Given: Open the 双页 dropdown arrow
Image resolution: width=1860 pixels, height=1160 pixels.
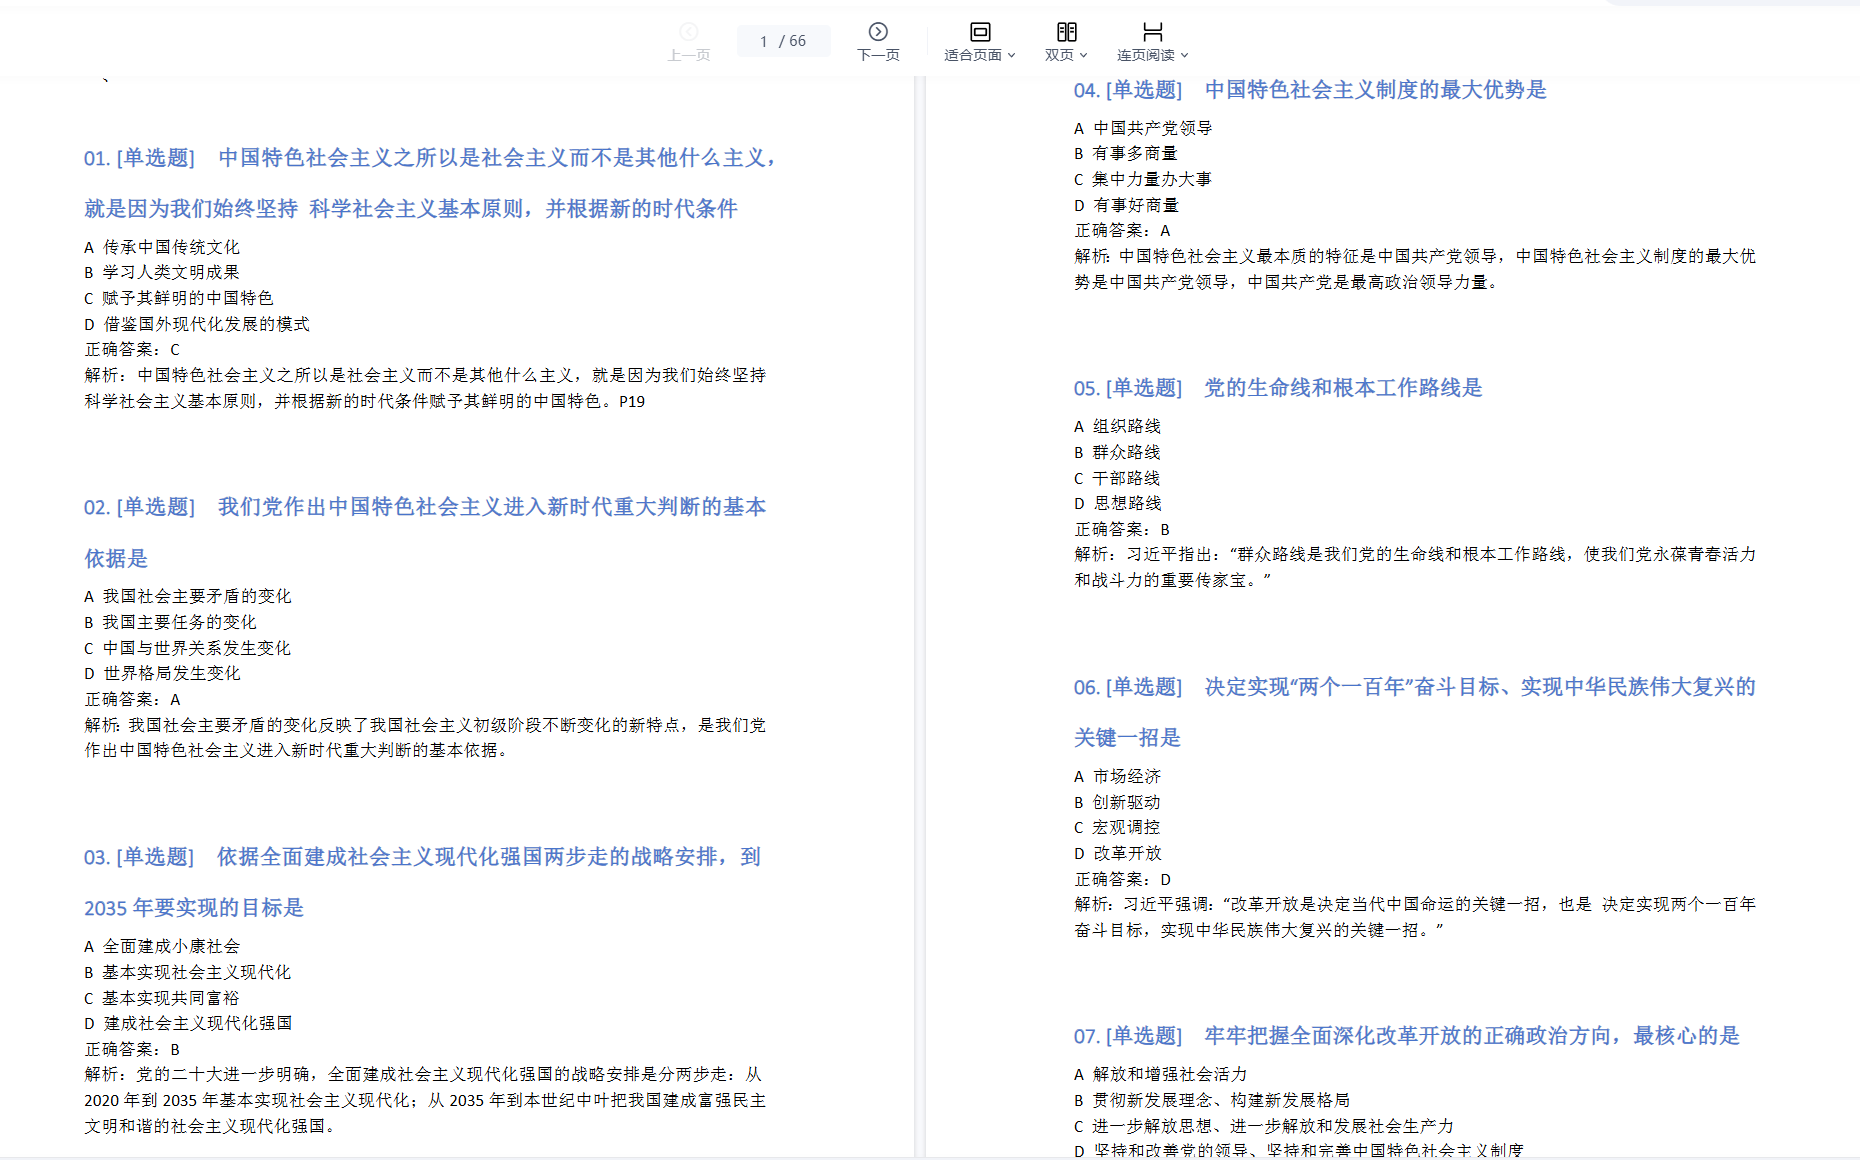Looking at the screenshot, I should coord(1083,56).
